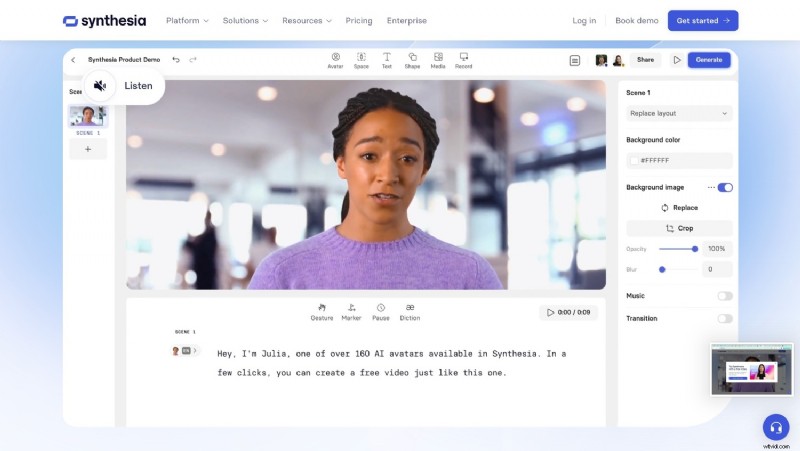Click the back arrow in the editor
800x451 pixels.
(x=73, y=60)
